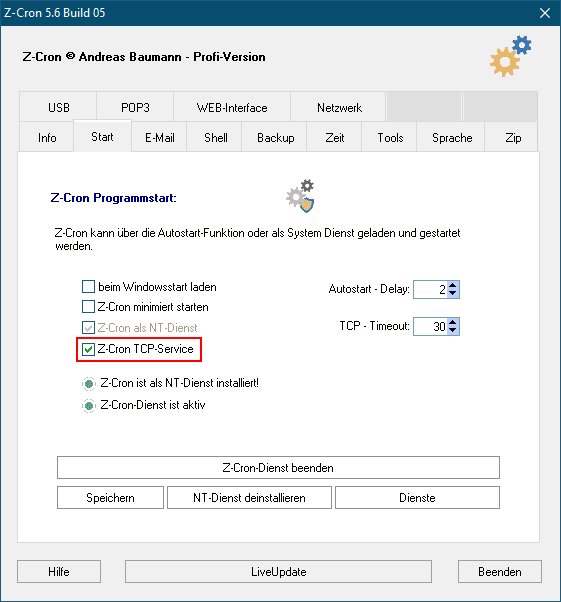Image resolution: width=561 pixels, height=602 pixels.
Task: Click the 'Z-Cron Programmstart:' heading
Action: click(x=114, y=198)
